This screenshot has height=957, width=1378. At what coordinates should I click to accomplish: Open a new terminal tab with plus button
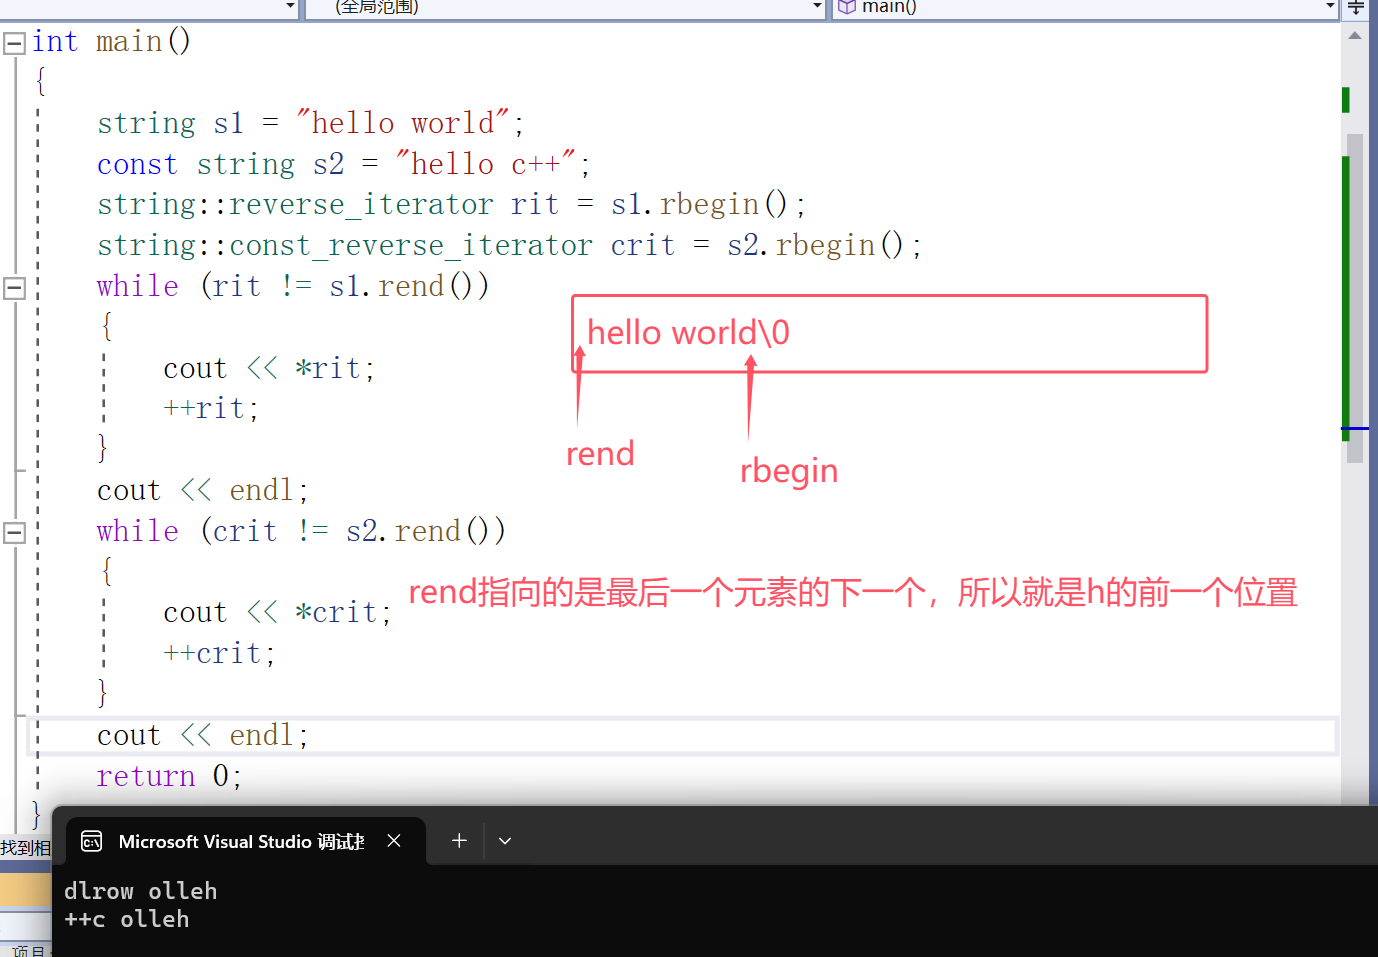coord(459,841)
